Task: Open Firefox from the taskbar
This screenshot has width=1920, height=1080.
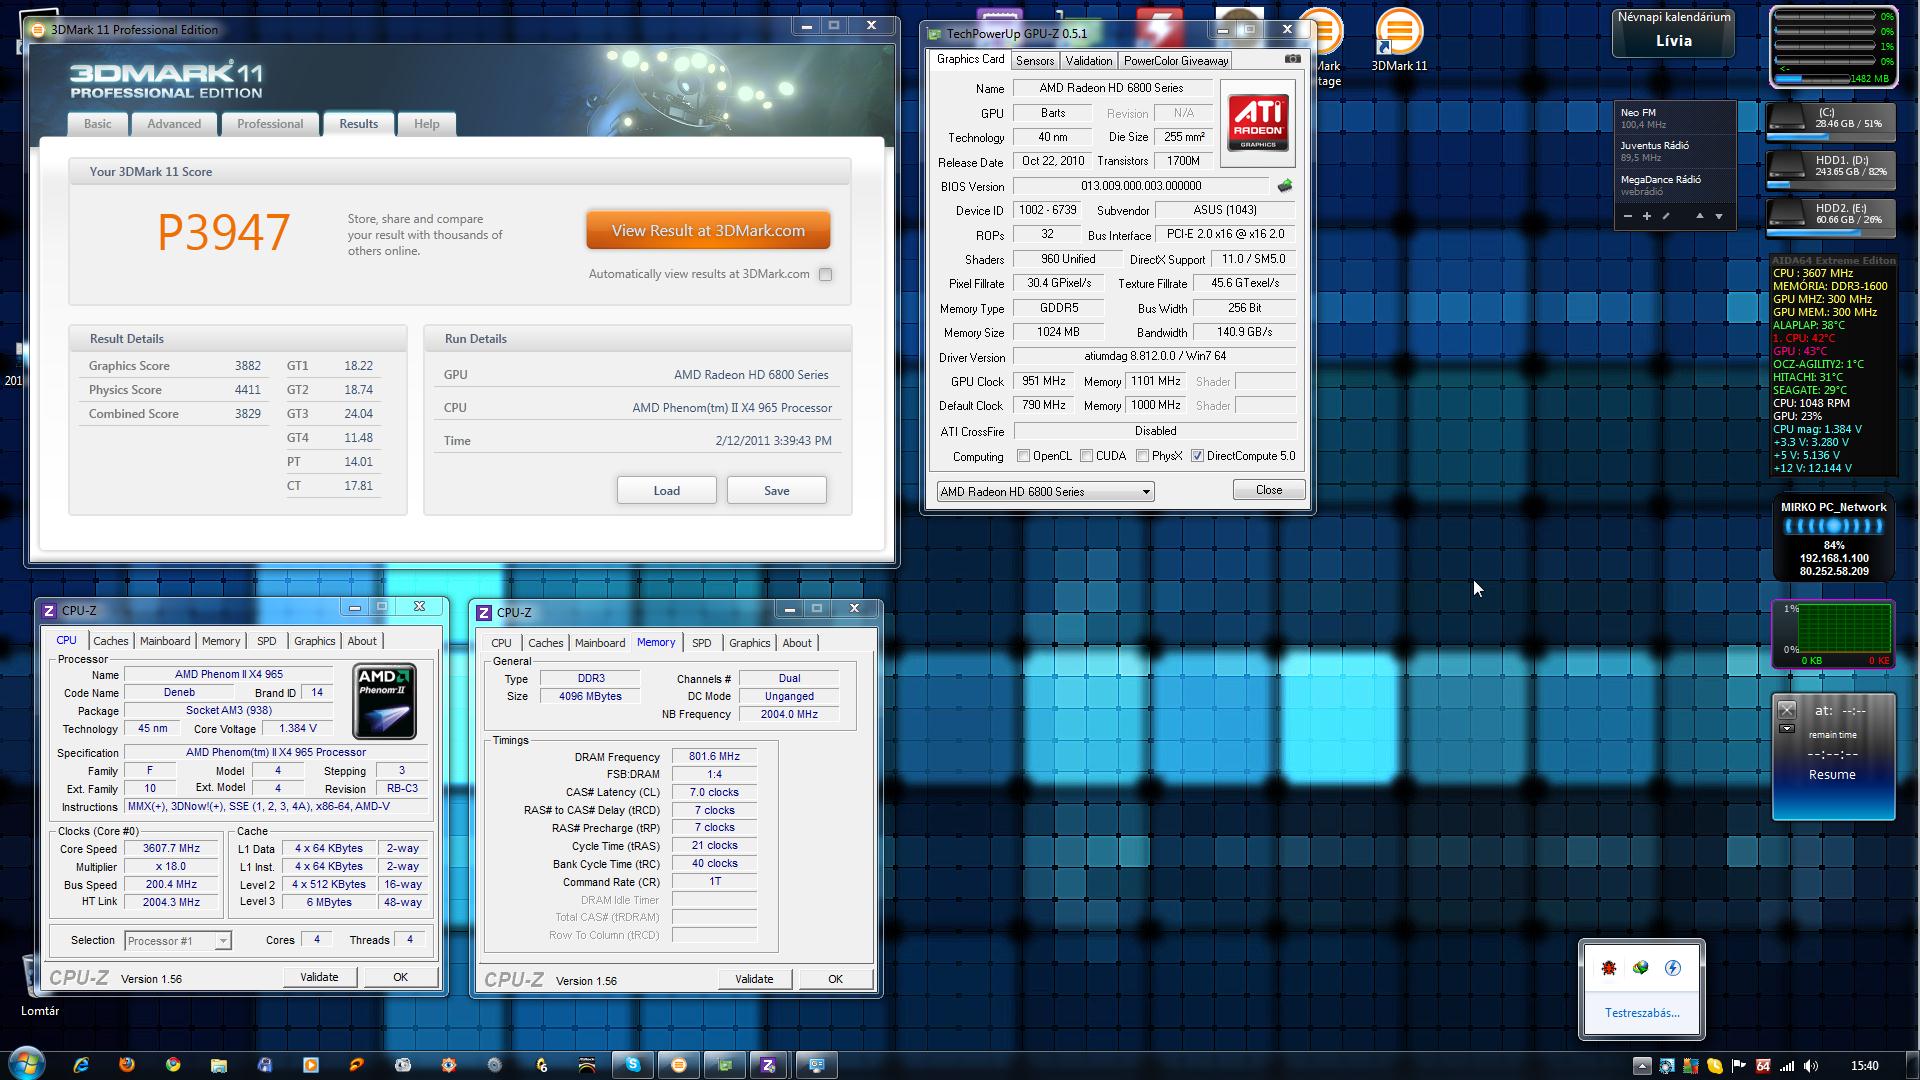Action: tap(127, 1065)
